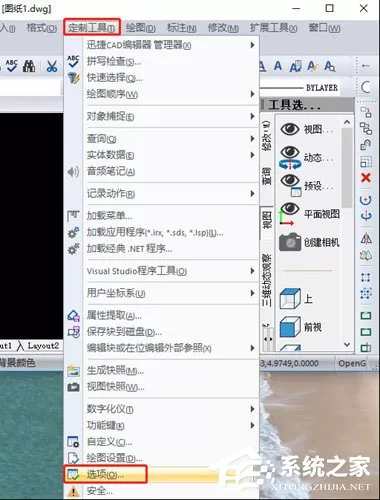This screenshot has height=500, width=380.
Task: Select 保存块到磁盘(D)... entry
Action: [161, 332]
